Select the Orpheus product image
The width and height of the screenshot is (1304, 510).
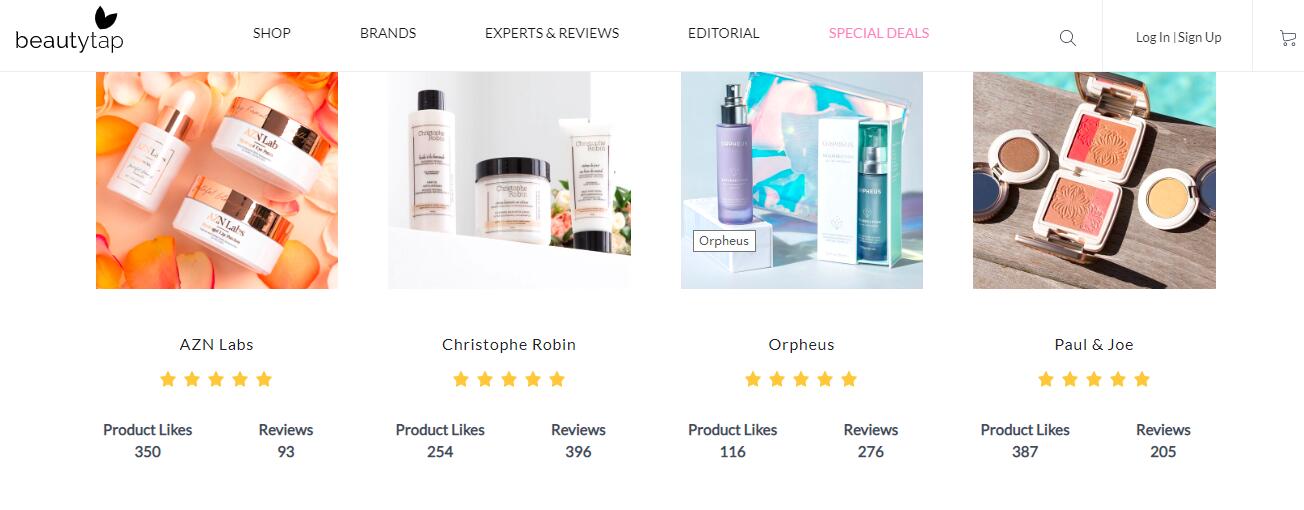[x=802, y=180]
